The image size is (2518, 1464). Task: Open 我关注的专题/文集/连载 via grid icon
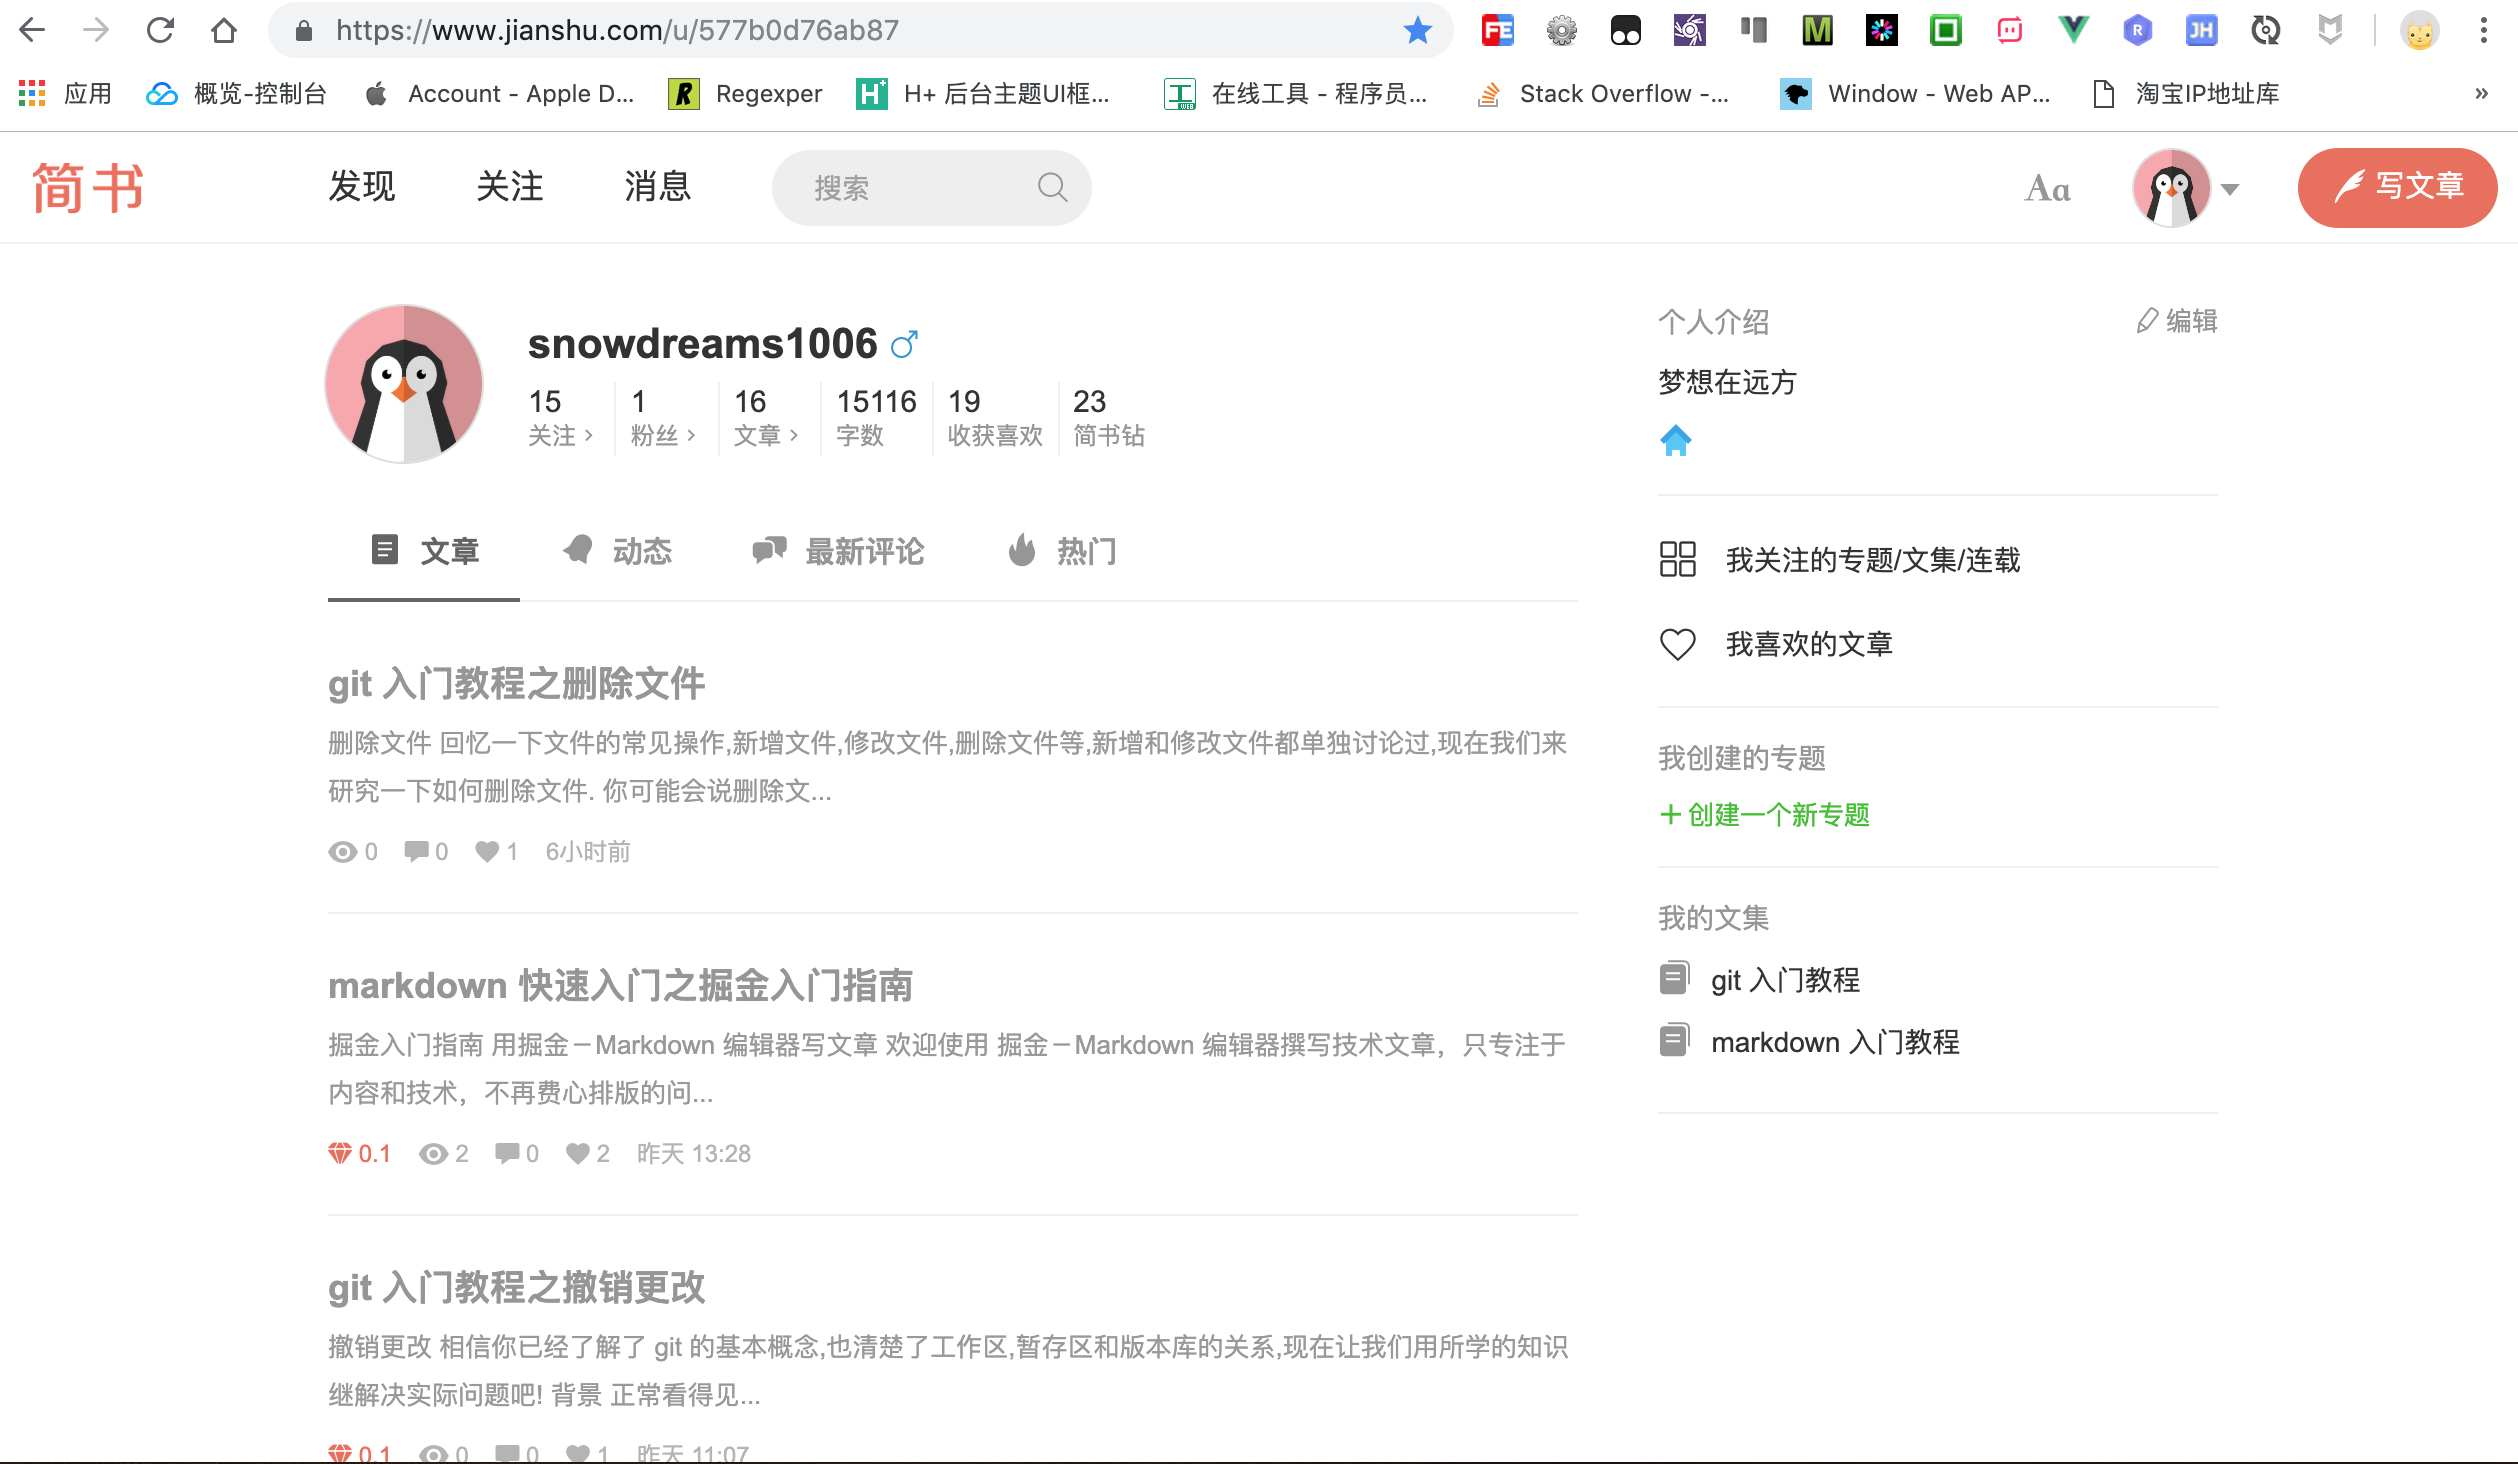click(1678, 560)
